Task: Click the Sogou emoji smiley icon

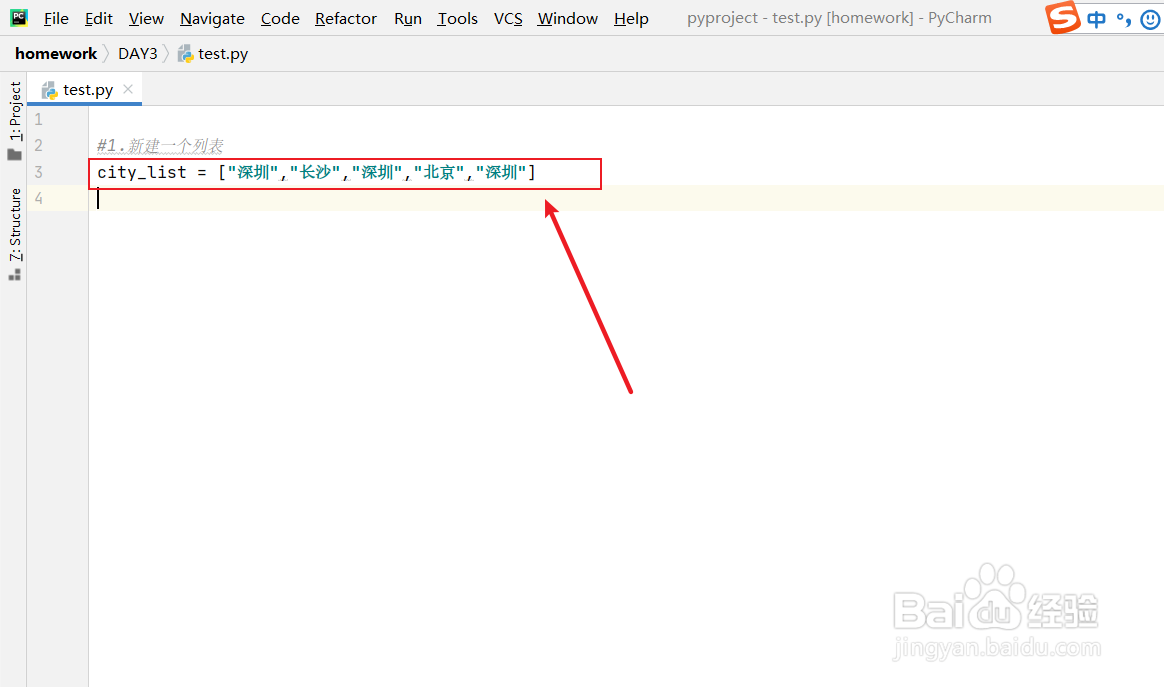Action: 1151,20
